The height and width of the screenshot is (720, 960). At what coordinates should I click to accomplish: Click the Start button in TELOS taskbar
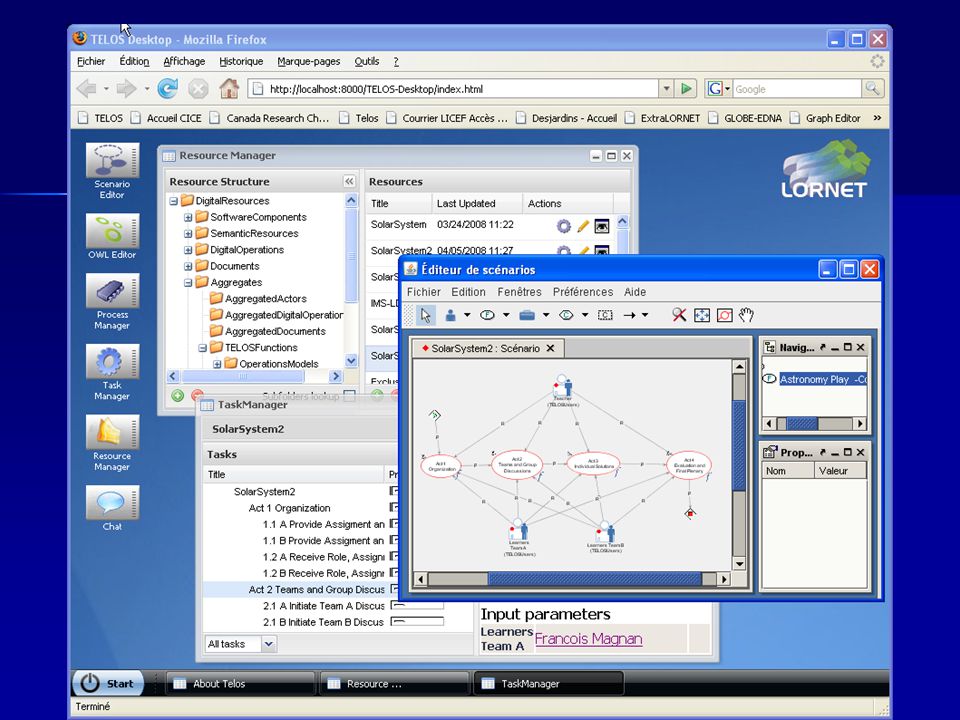click(x=108, y=683)
